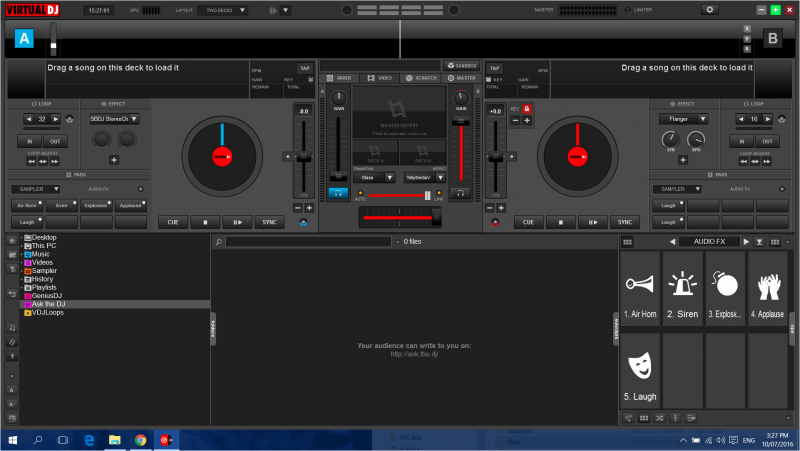
Task: Select deck A indicator
Action: click(24, 38)
